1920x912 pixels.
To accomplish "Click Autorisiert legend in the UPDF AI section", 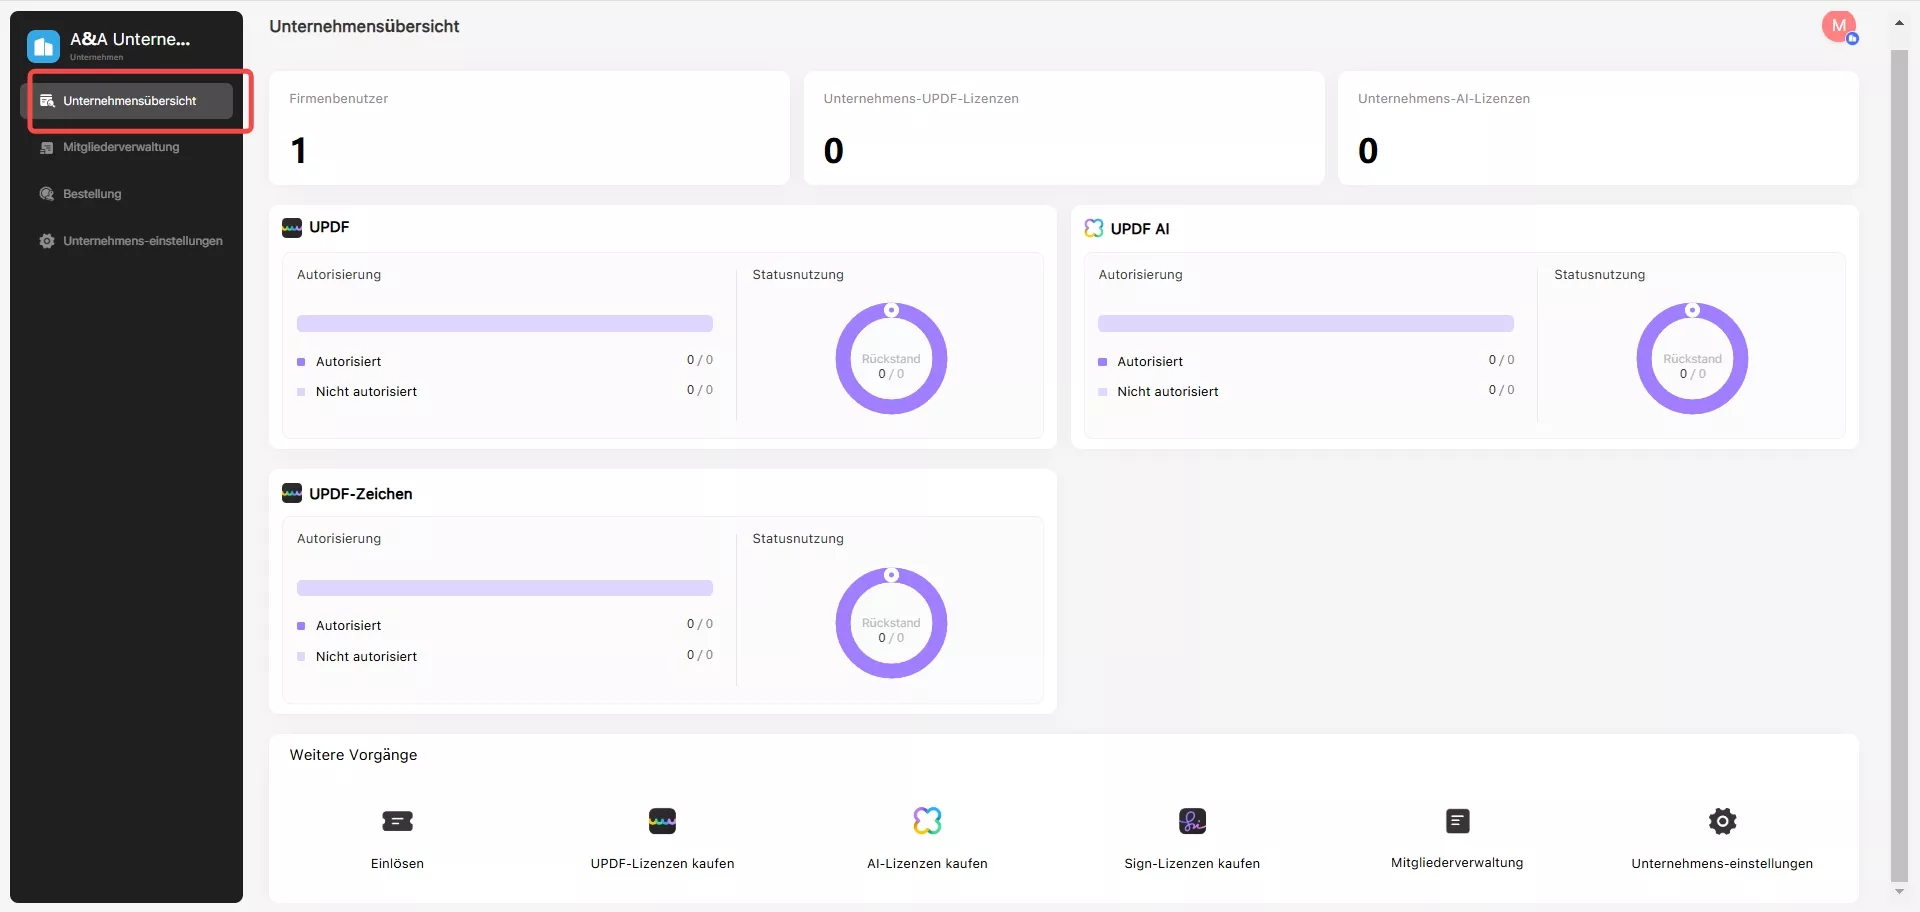I will click(1150, 362).
